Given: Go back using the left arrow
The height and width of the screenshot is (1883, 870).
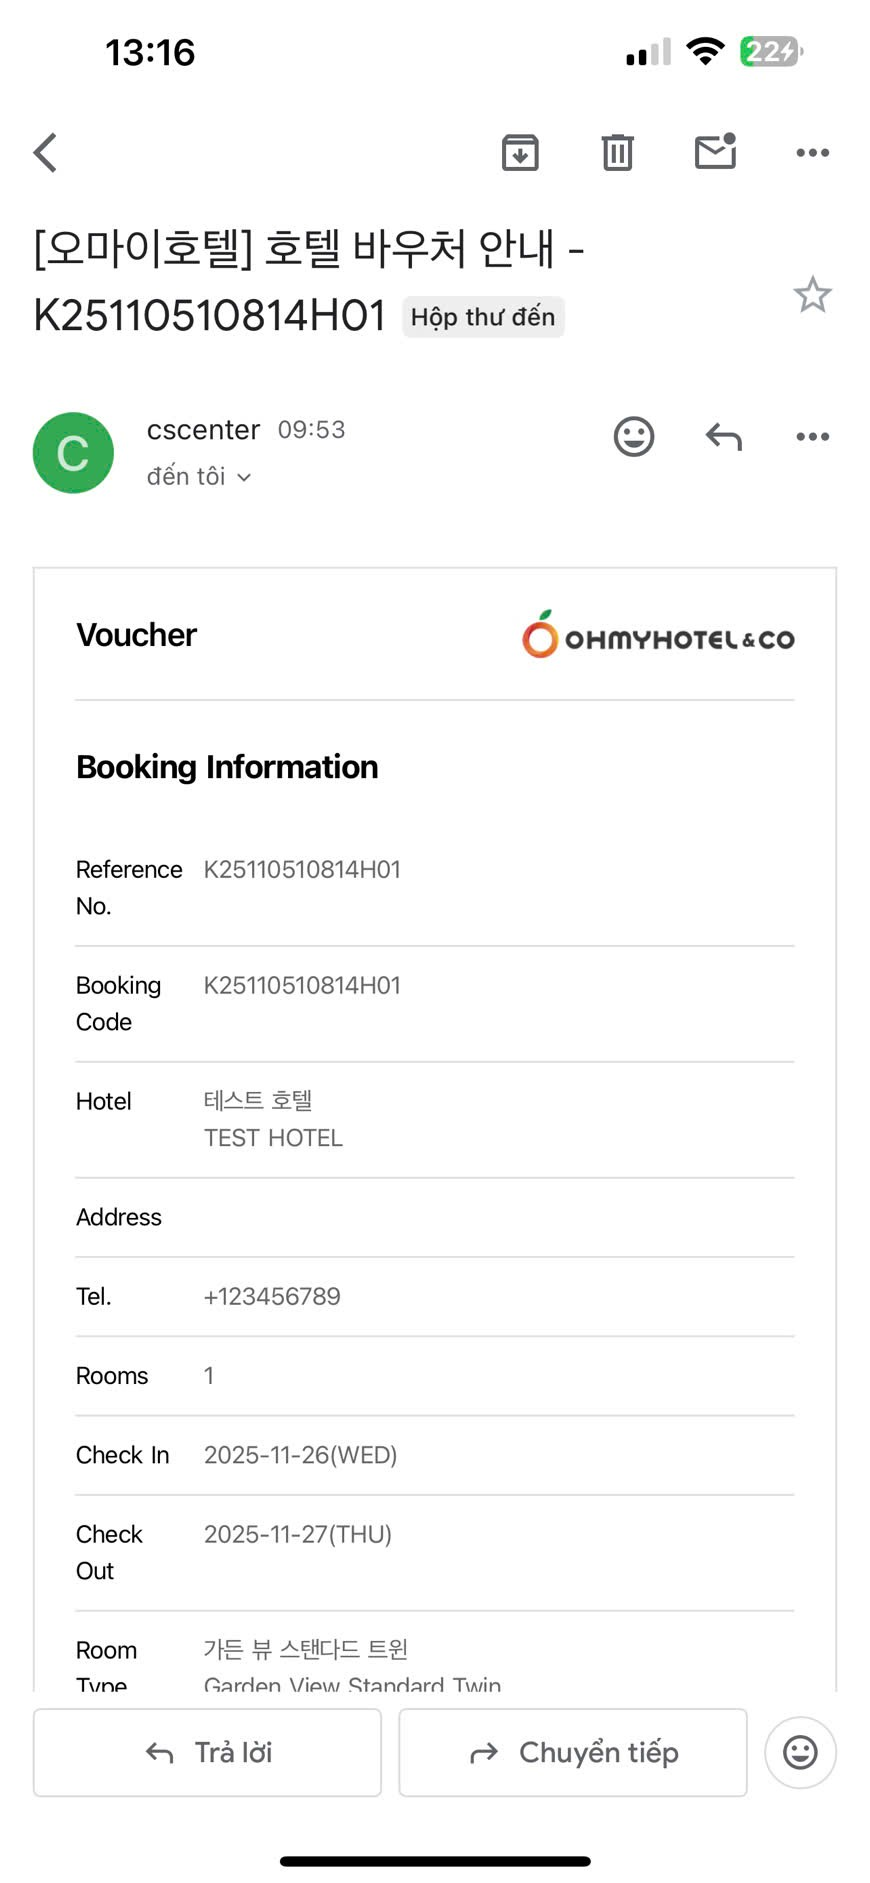Looking at the screenshot, I should click(45, 153).
